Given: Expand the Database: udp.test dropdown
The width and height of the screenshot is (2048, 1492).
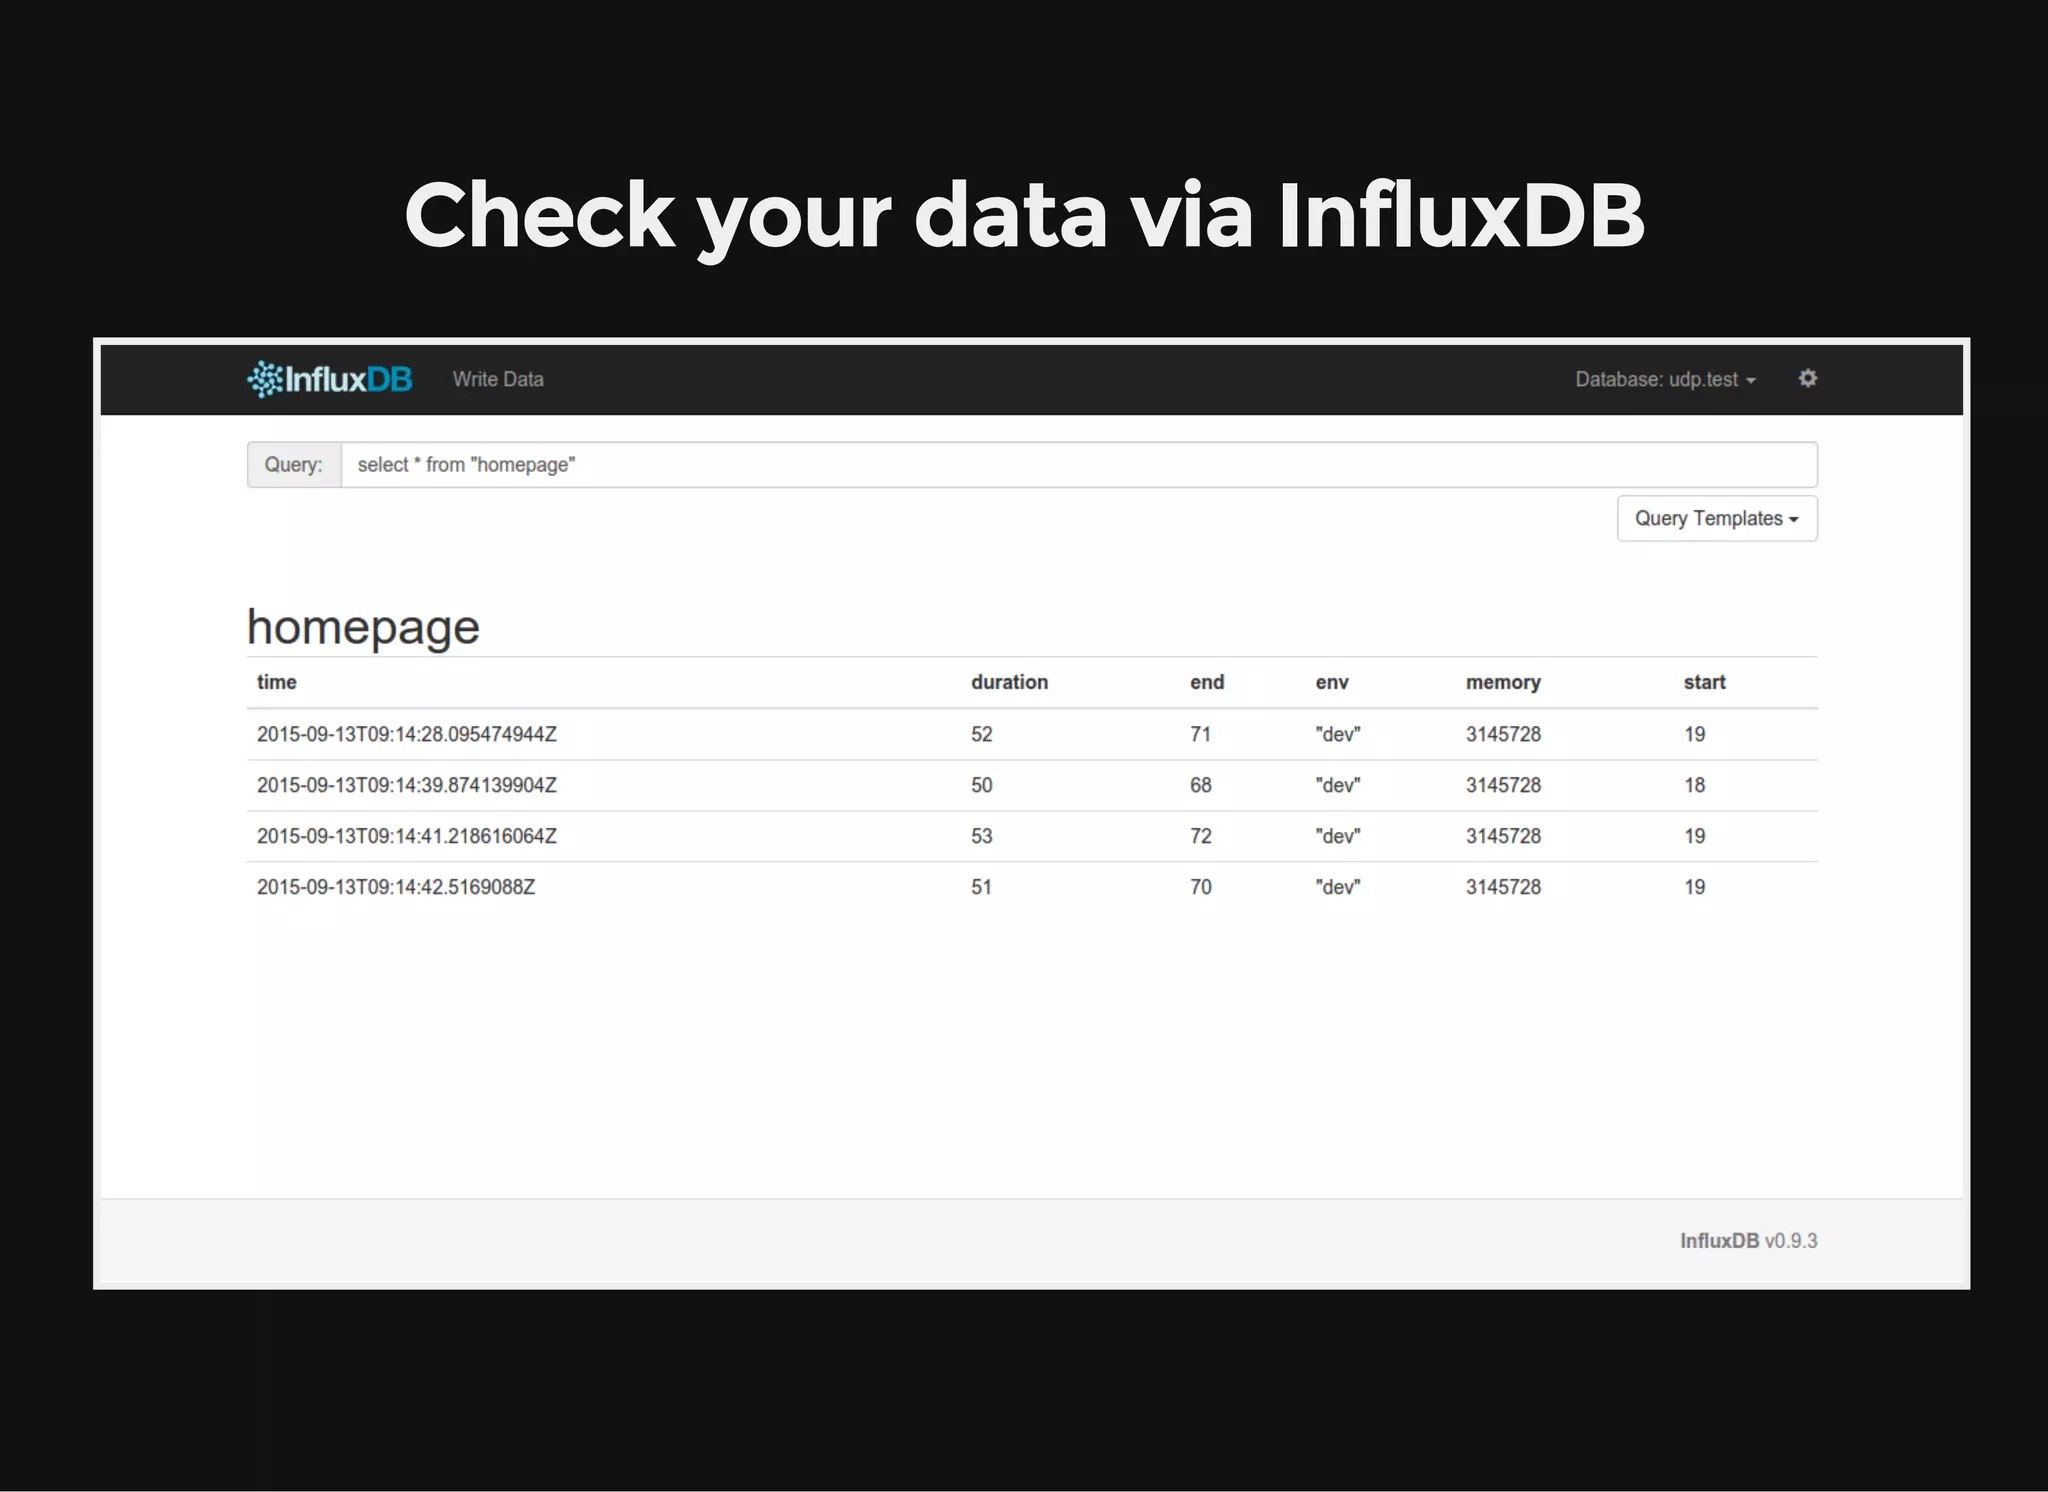Looking at the screenshot, I should pos(1665,379).
